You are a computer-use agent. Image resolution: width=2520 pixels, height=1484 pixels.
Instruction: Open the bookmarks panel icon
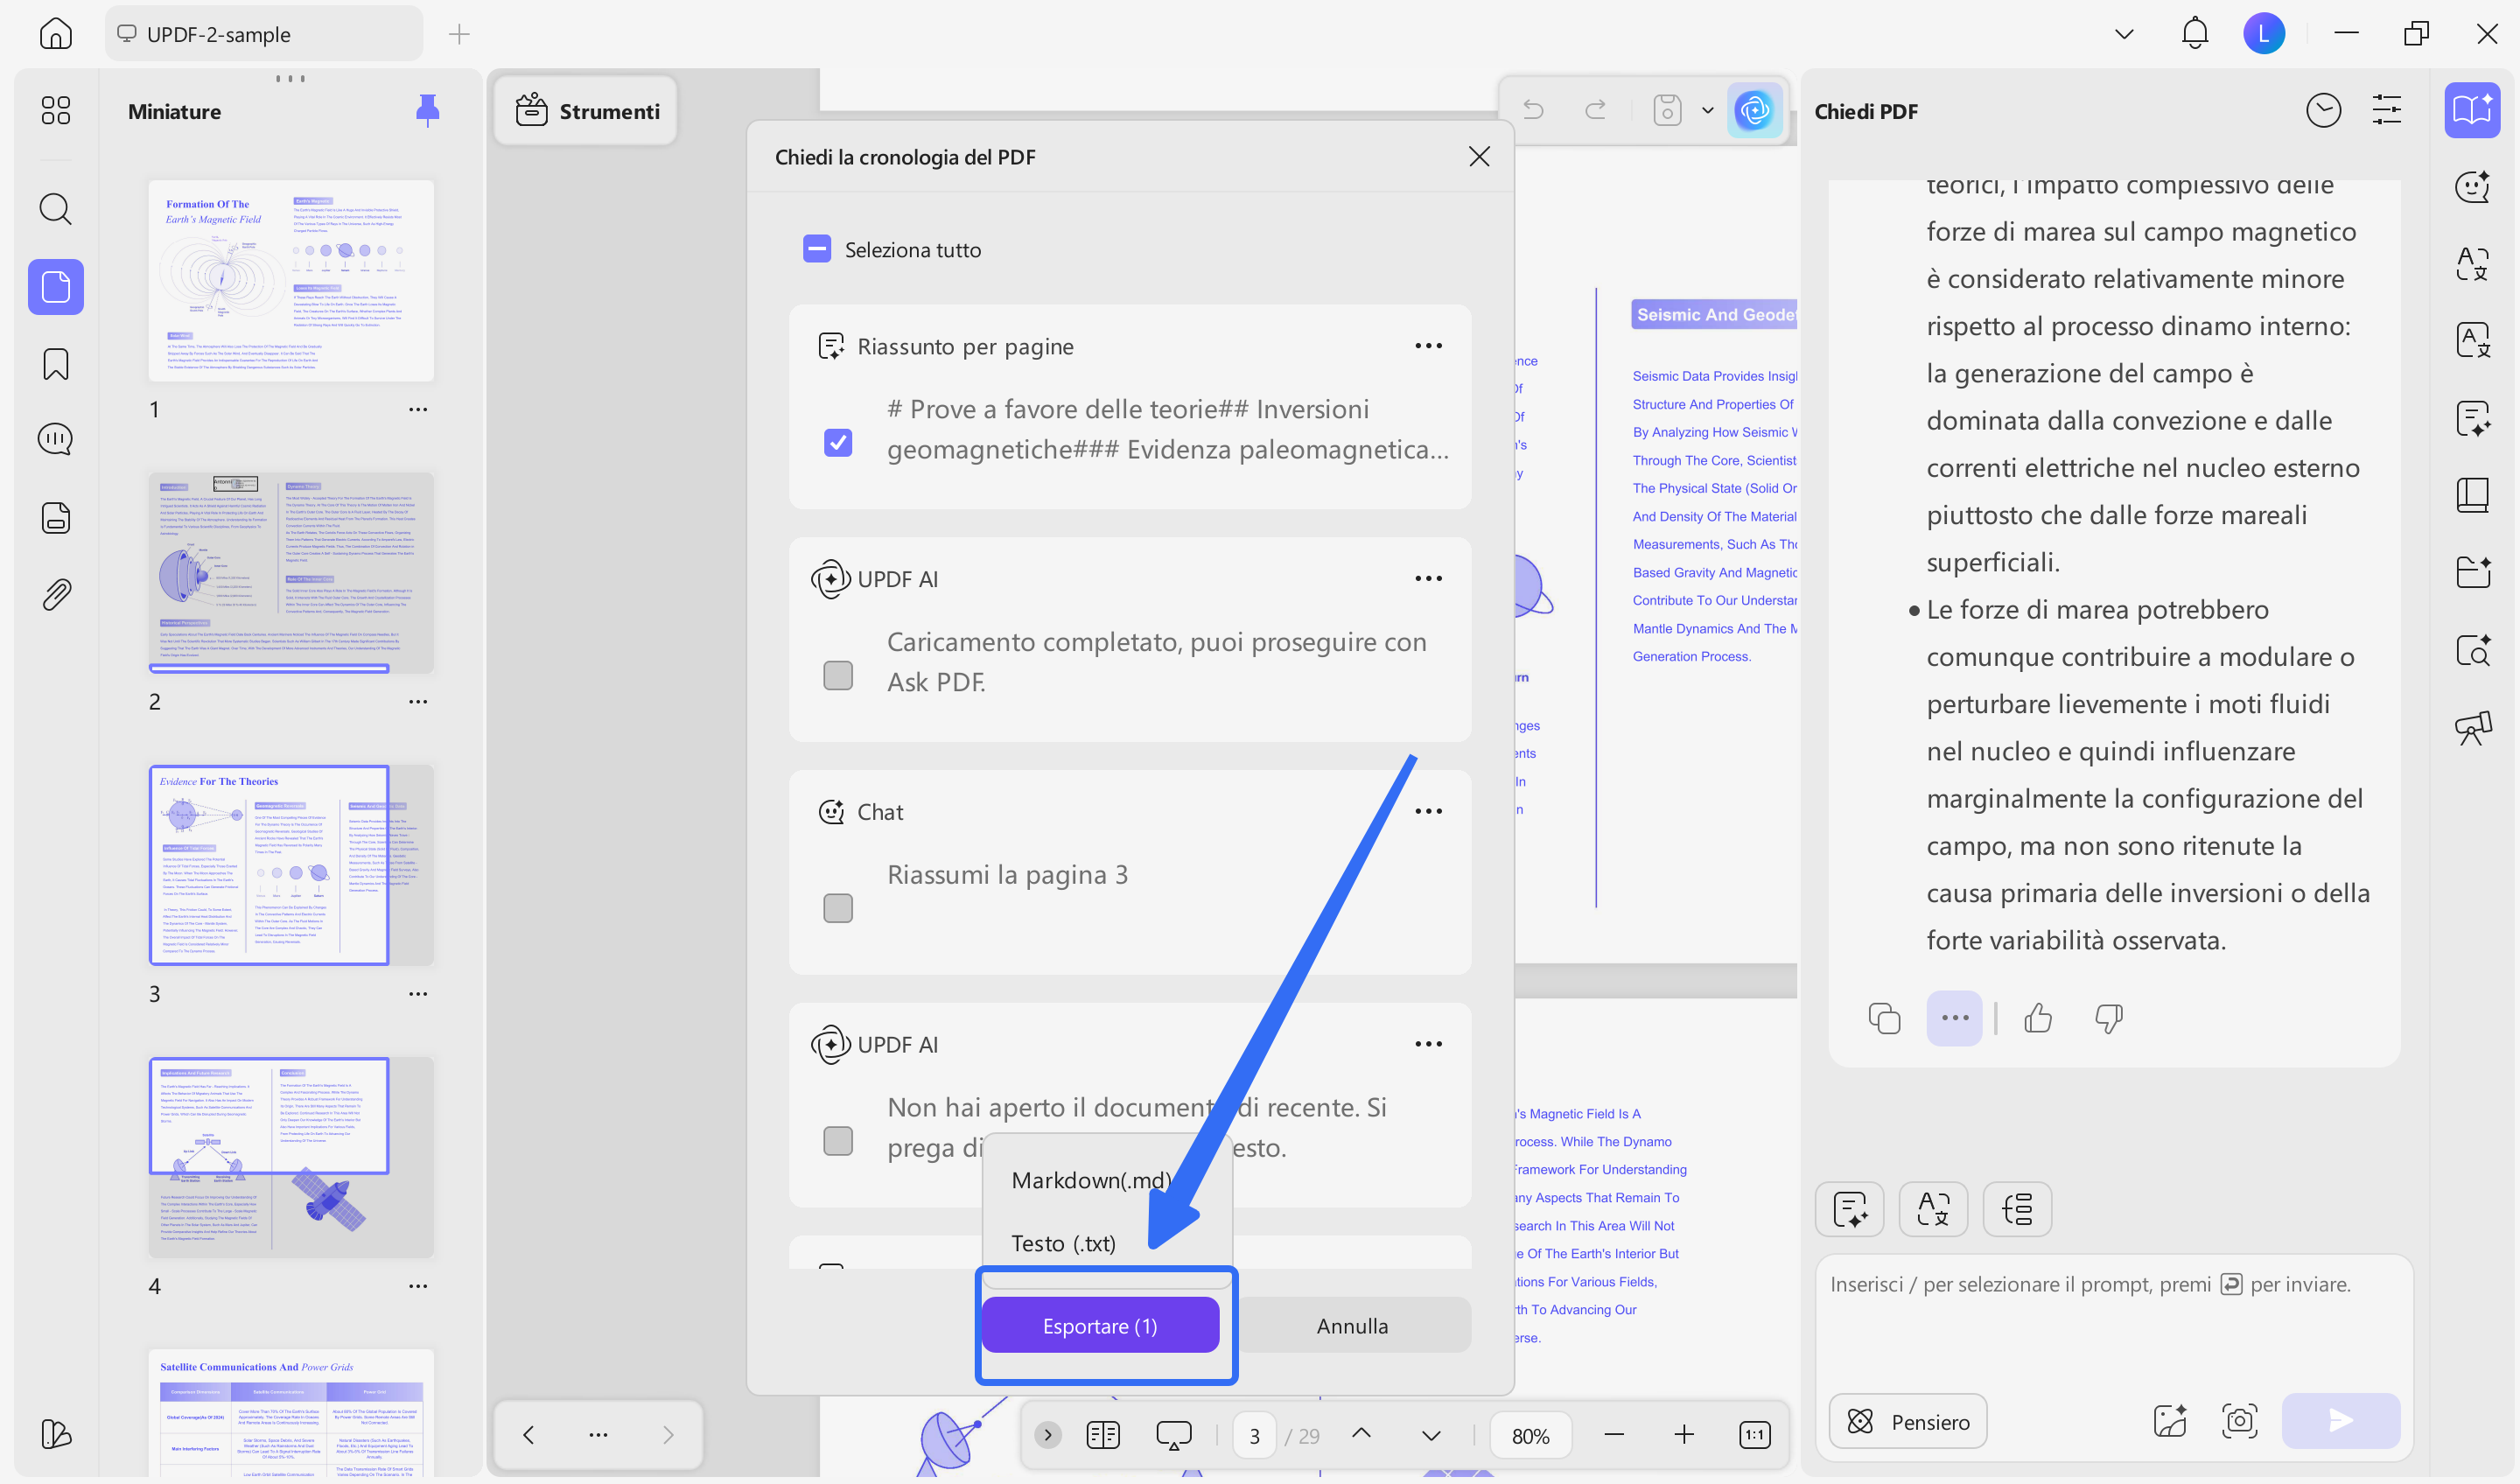(55, 364)
